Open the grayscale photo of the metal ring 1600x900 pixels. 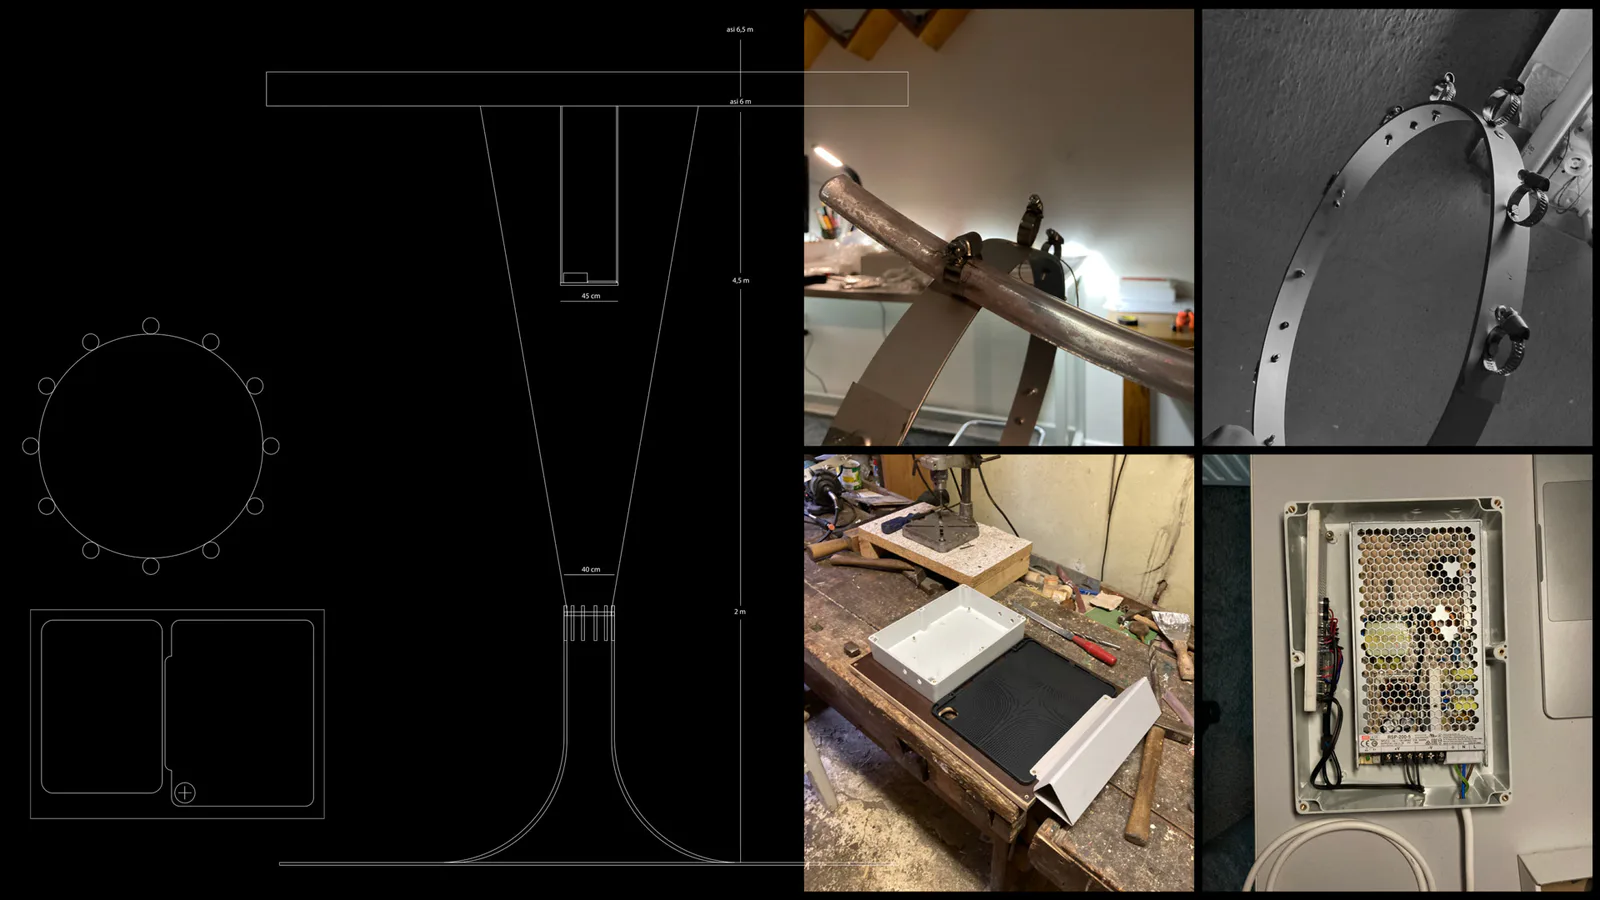(1397, 227)
